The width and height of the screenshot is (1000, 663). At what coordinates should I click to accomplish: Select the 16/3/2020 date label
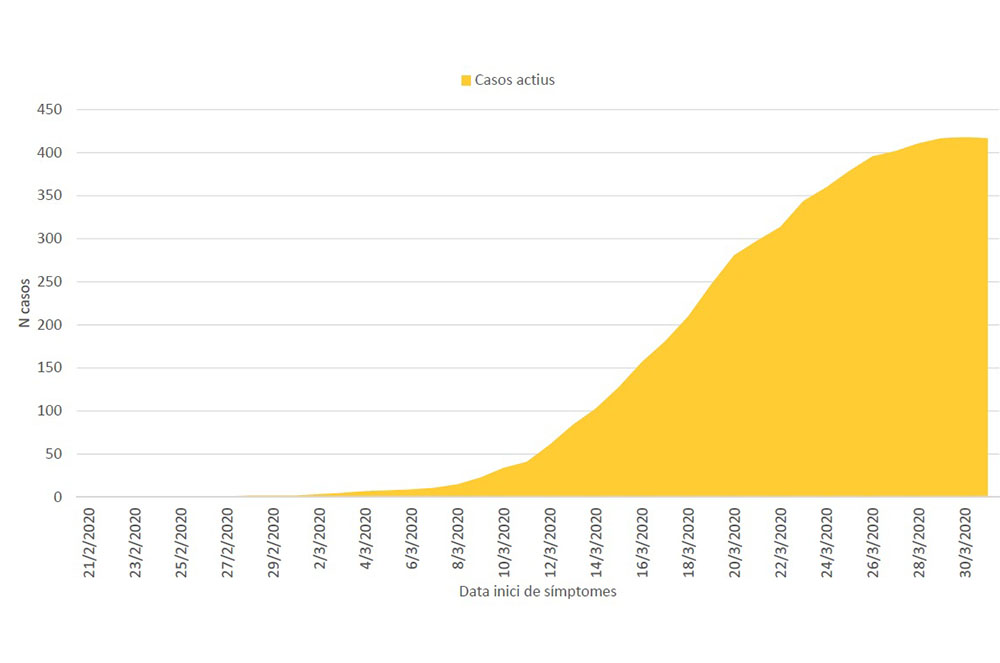tap(642, 542)
